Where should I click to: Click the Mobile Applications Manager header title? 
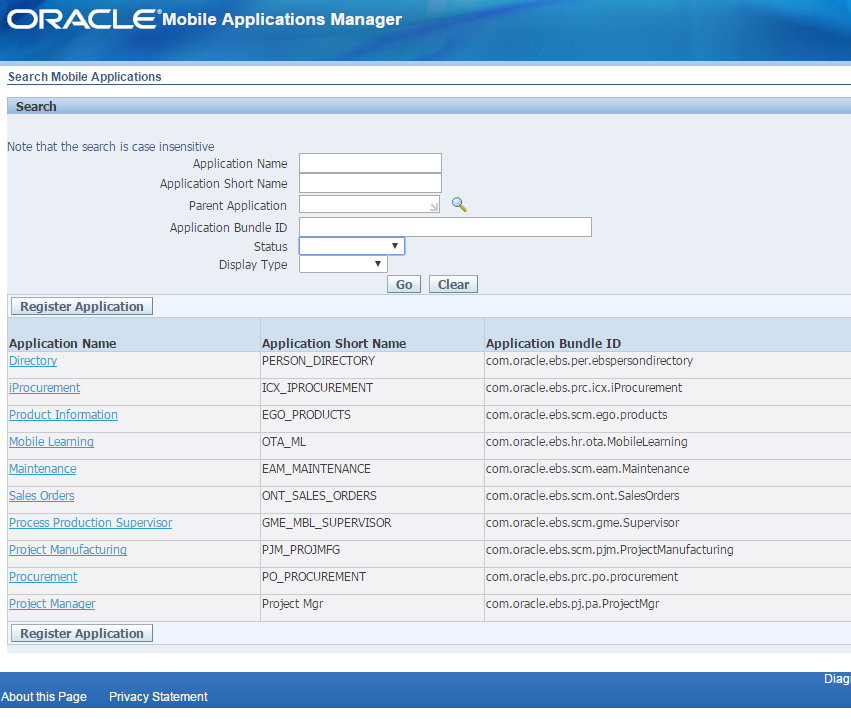(x=282, y=20)
